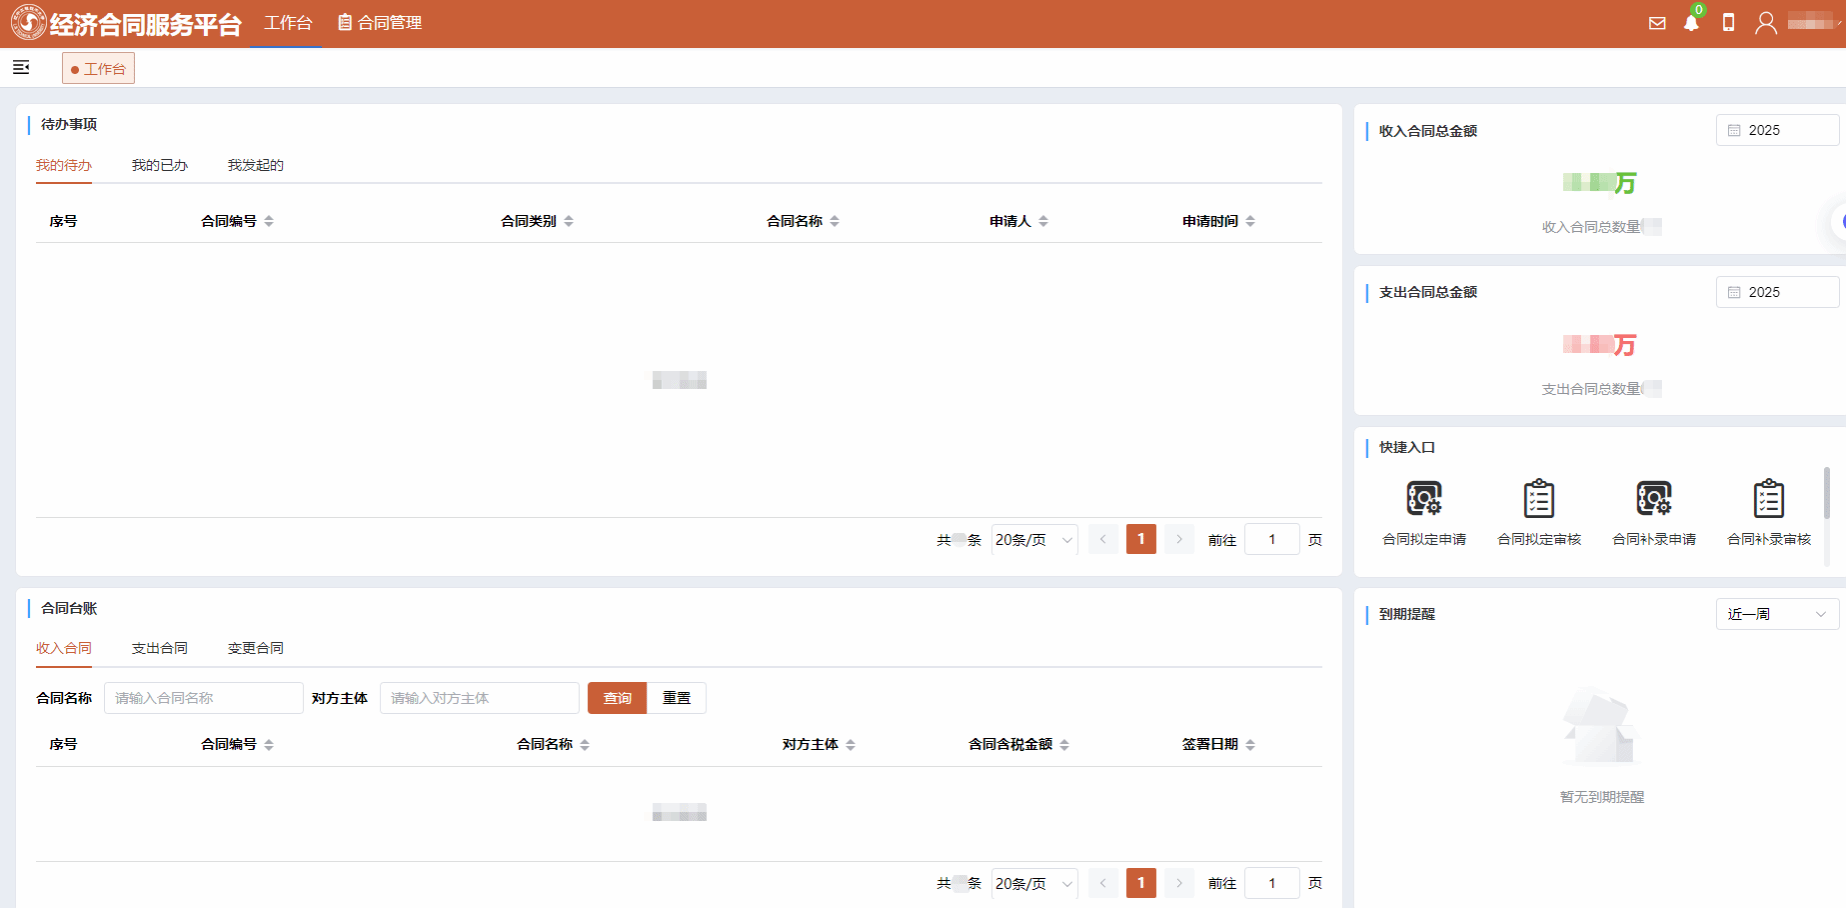
Task: Open year picker for 收入合同总金额
Action: (x=1777, y=130)
